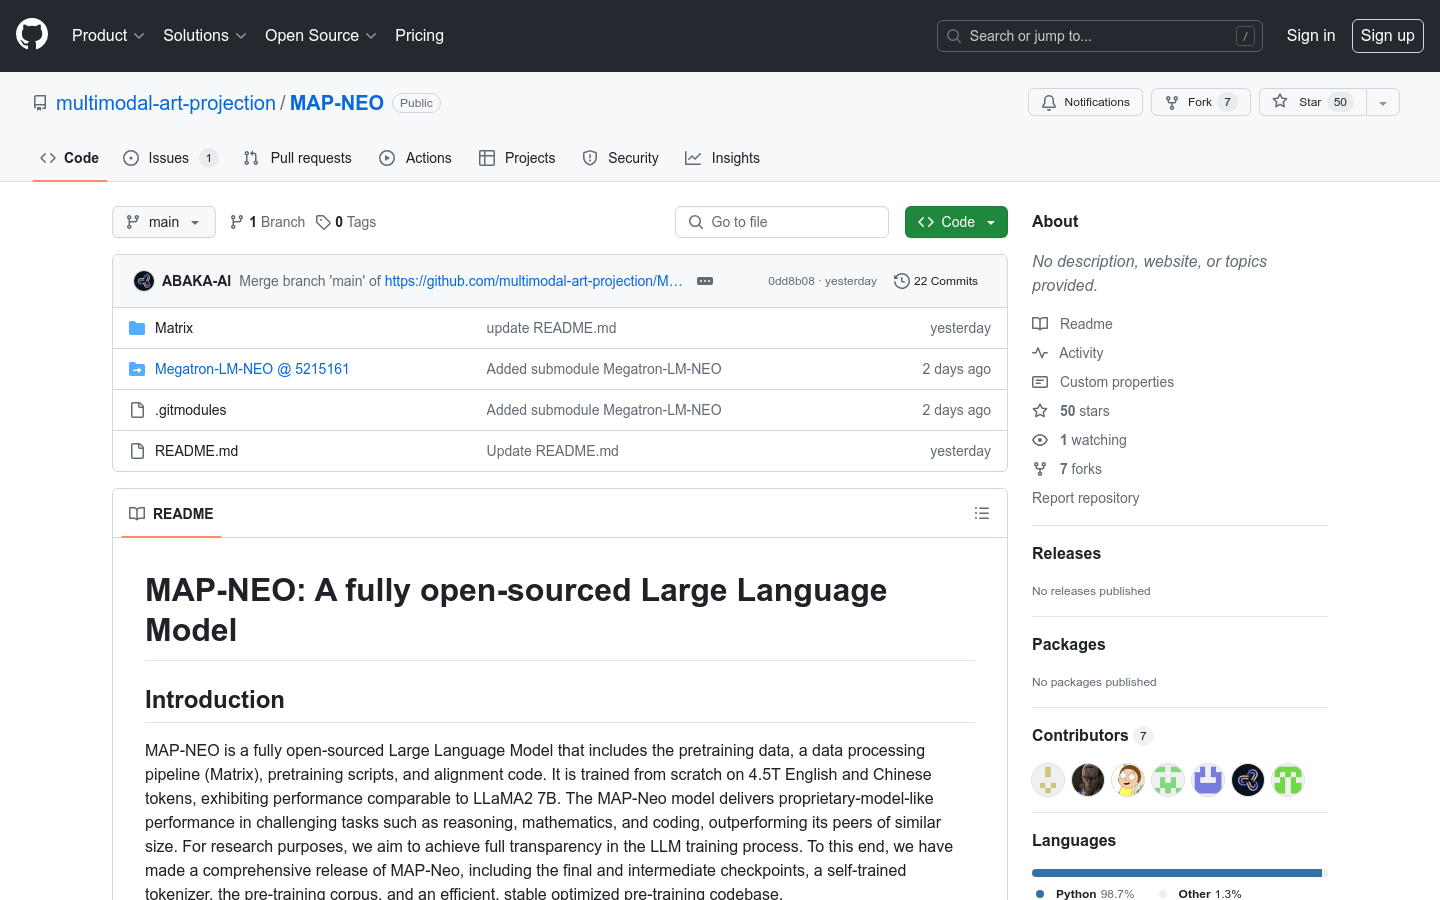Open the purple contributor avatar
Viewport: 1440px width, 900px height.
tap(1208, 780)
